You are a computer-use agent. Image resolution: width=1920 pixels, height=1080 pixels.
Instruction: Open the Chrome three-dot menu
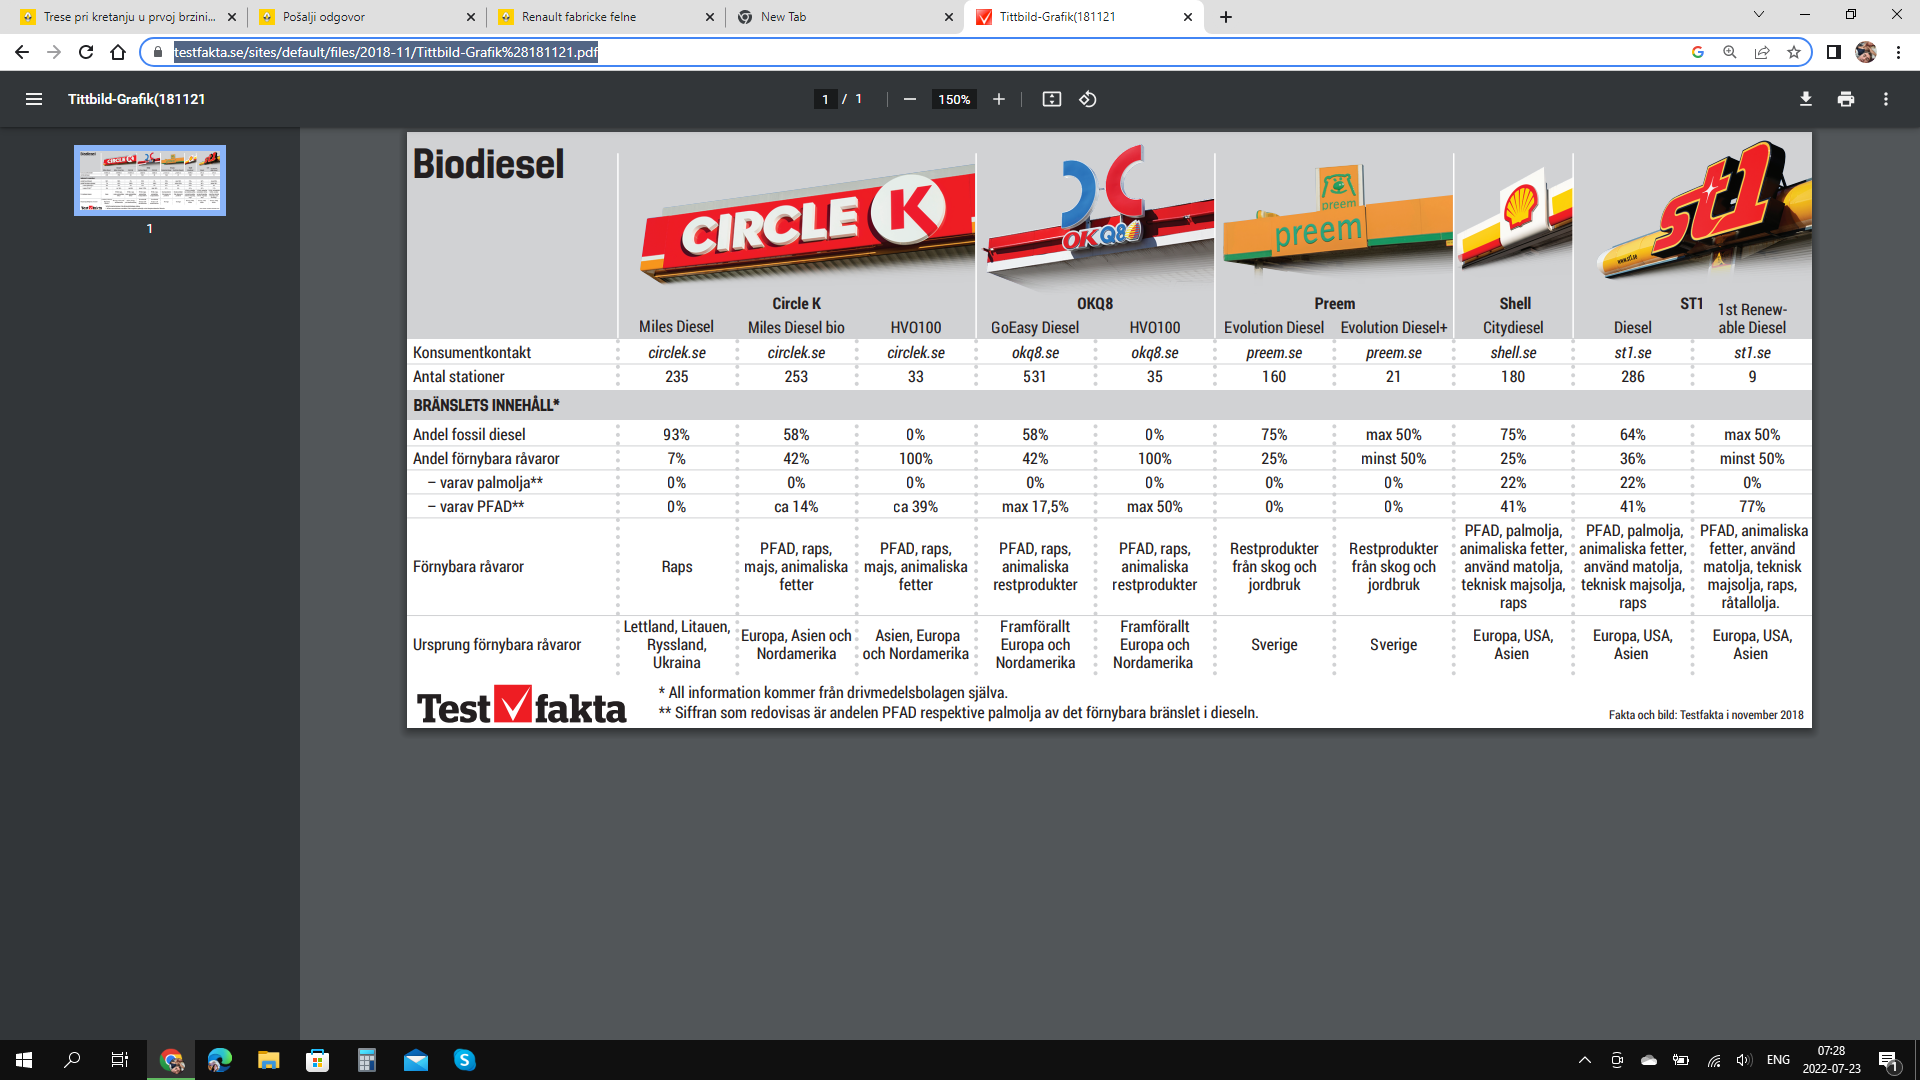[x=1898, y=52]
